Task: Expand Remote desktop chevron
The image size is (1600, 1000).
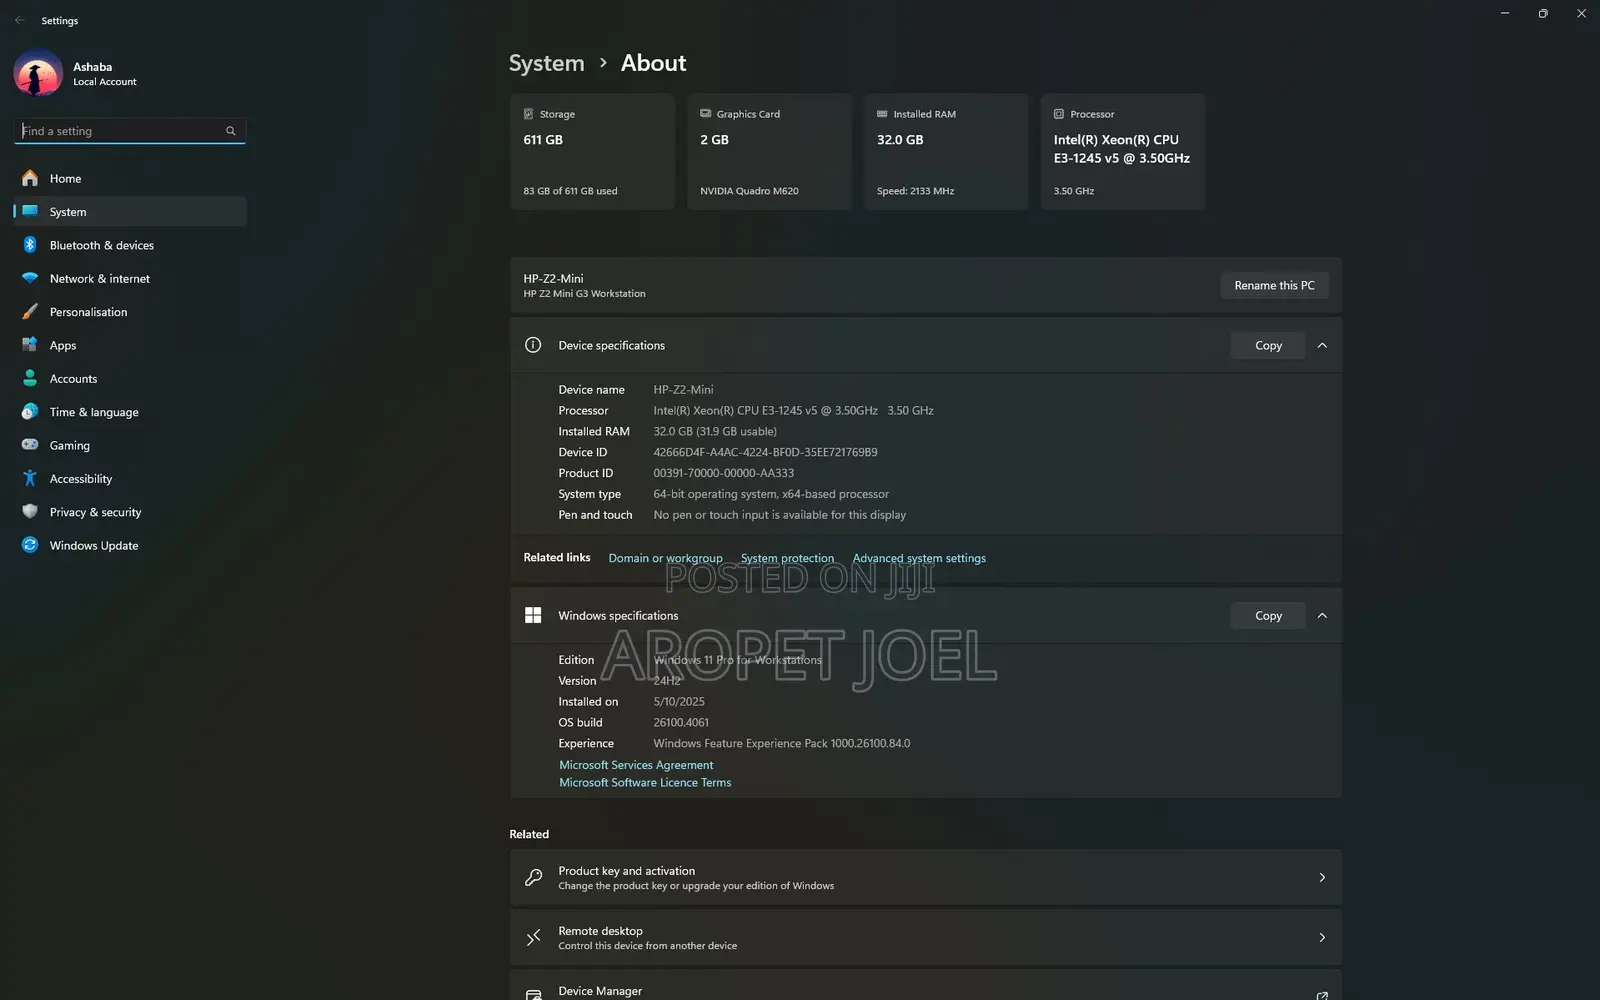Action: click(x=1322, y=938)
